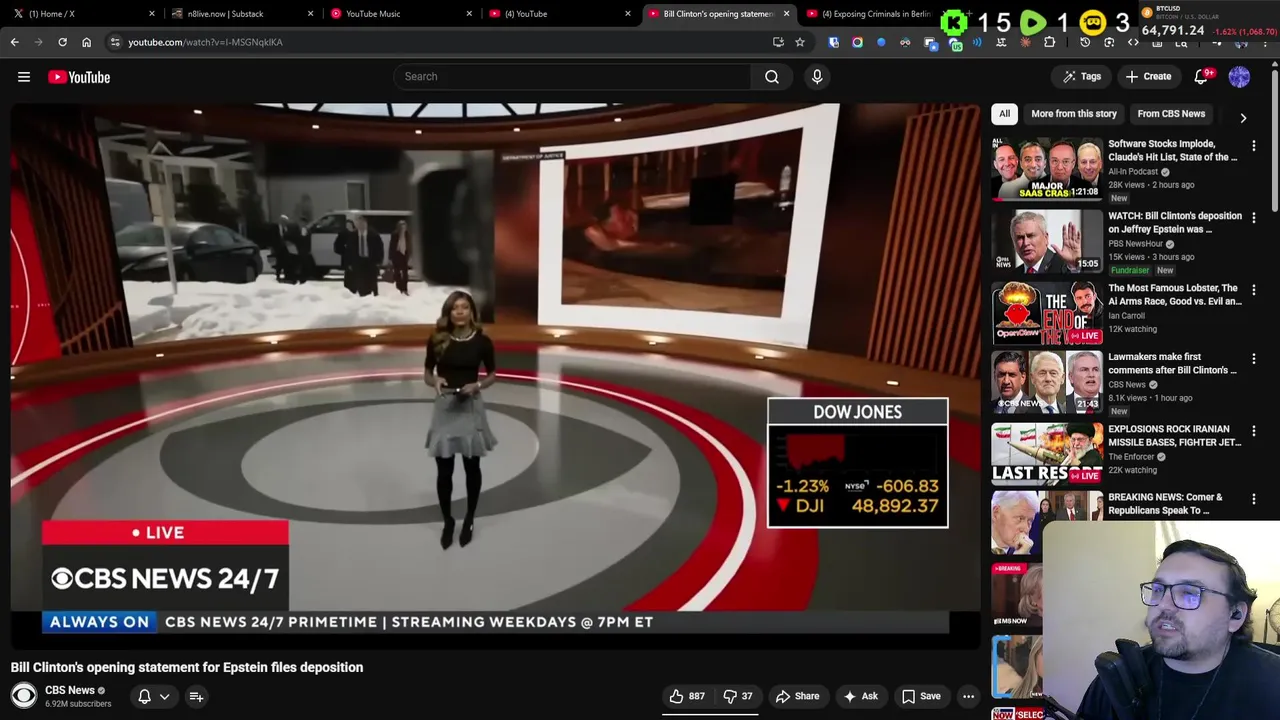Select the More from this story chip
Image resolution: width=1280 pixels, height=720 pixels.
point(1074,114)
